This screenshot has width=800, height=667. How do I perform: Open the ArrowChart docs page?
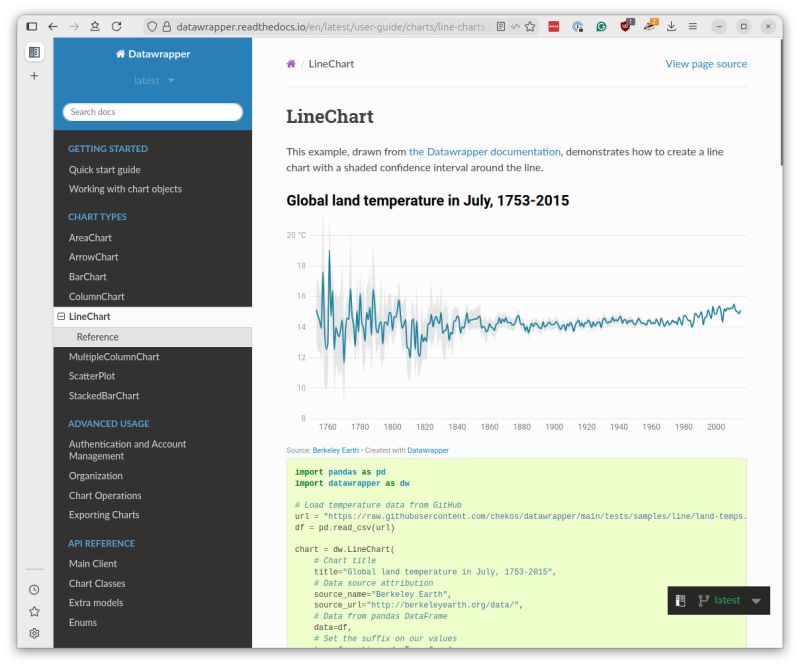tap(93, 257)
